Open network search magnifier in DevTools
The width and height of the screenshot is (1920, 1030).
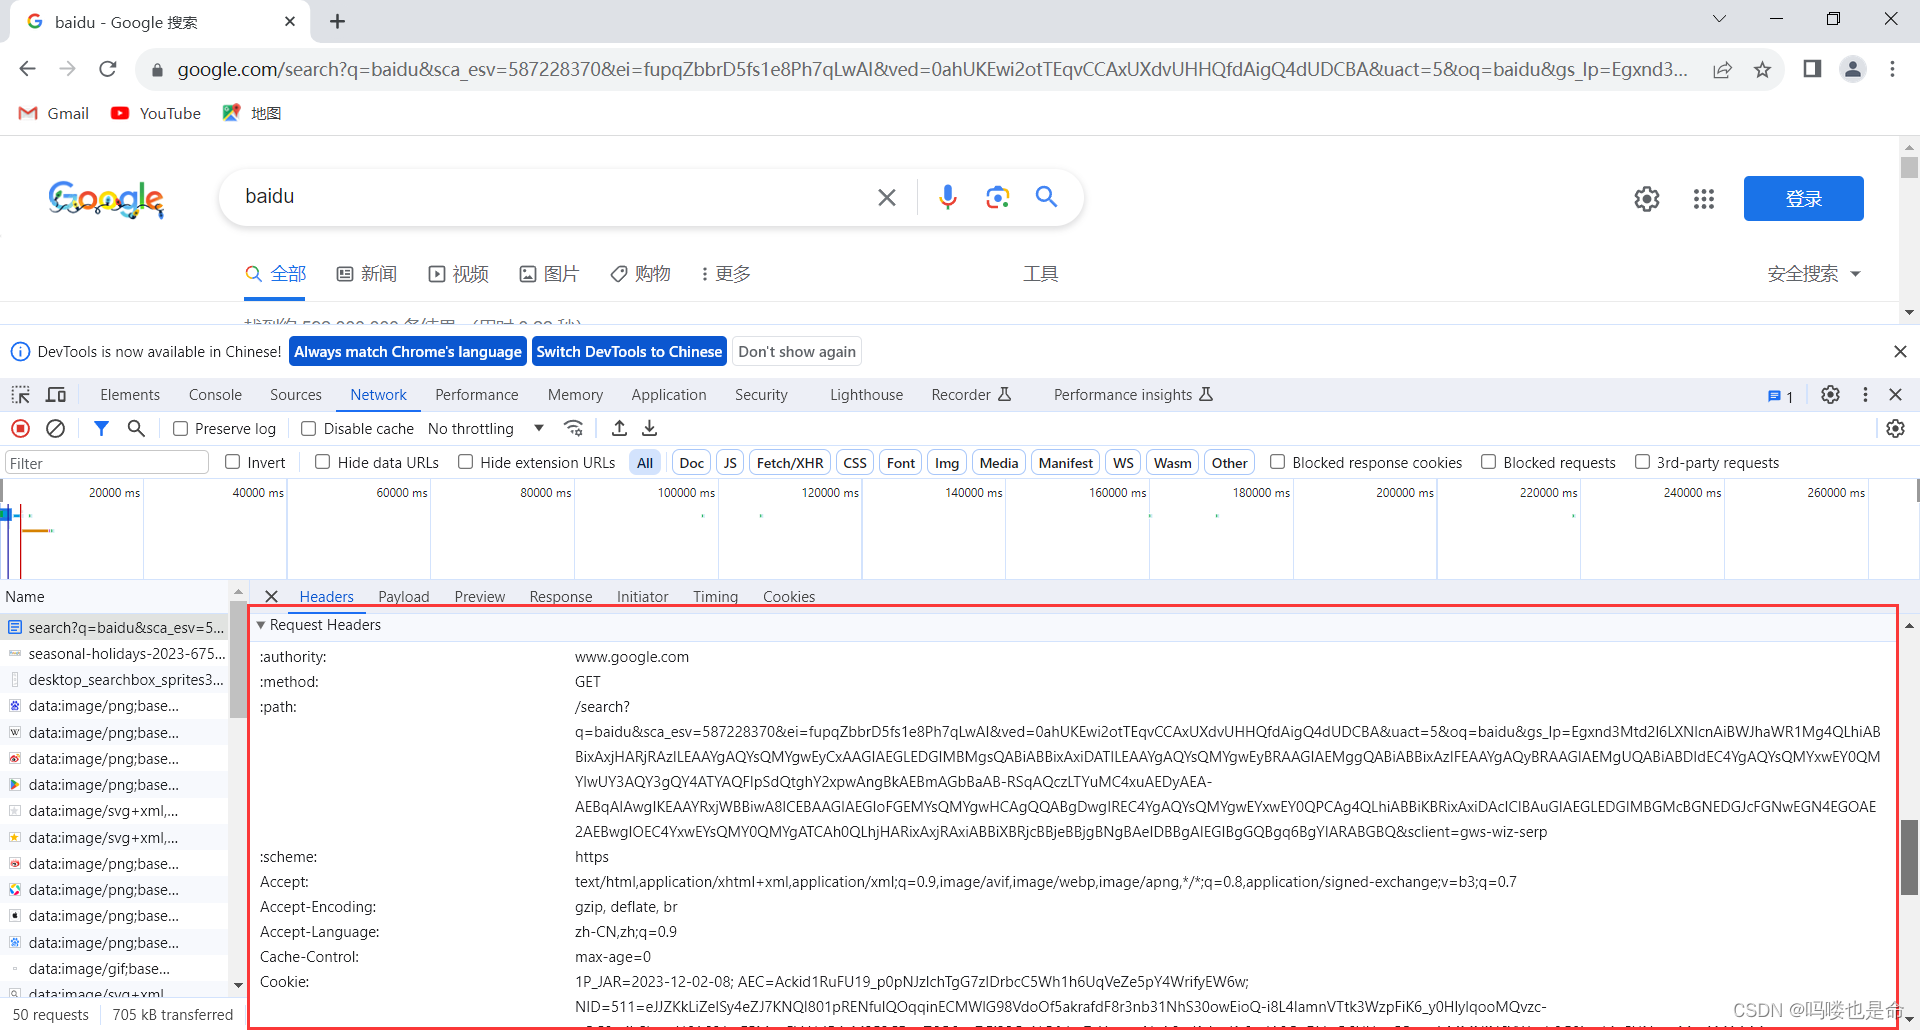[136, 428]
